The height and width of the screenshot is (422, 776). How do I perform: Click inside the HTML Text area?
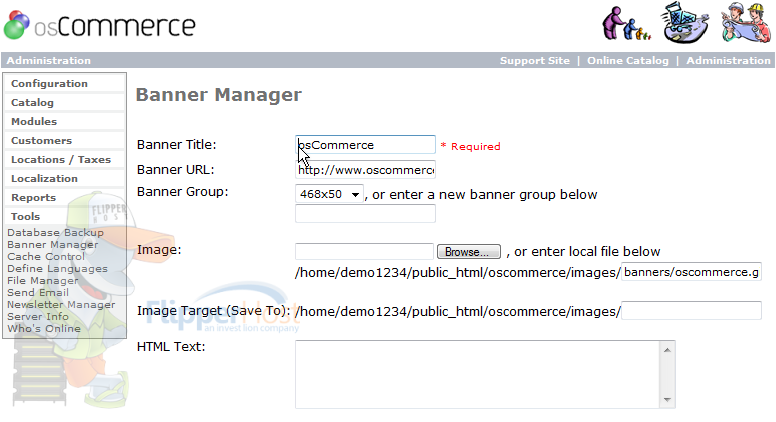click(x=478, y=375)
